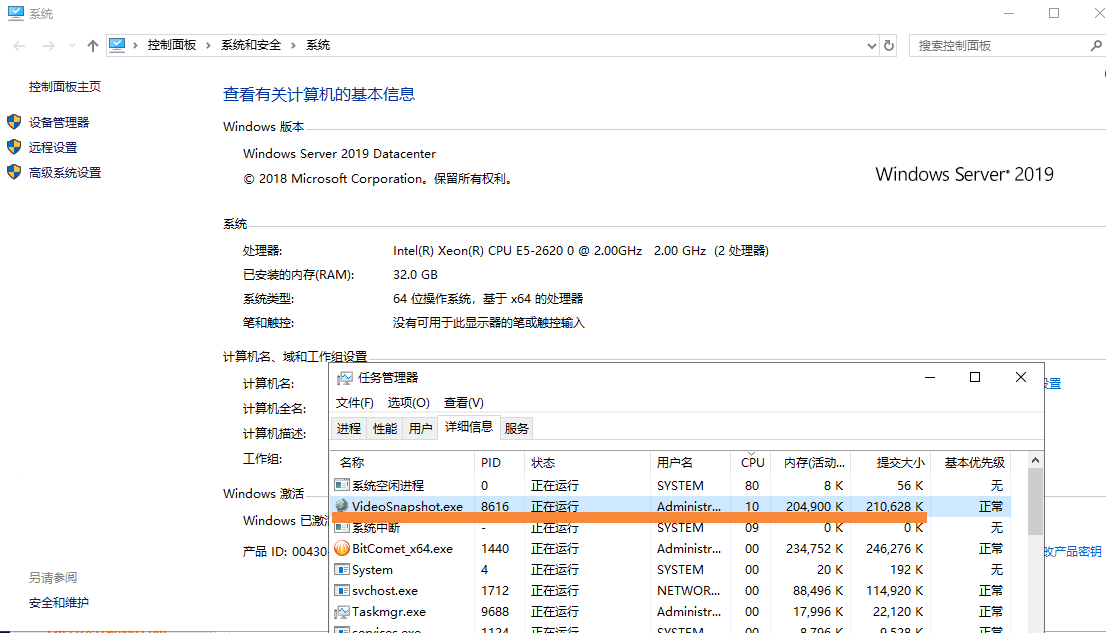The width and height of the screenshot is (1106, 633).
Task: Switch to 用户 tab
Action: tap(420, 428)
